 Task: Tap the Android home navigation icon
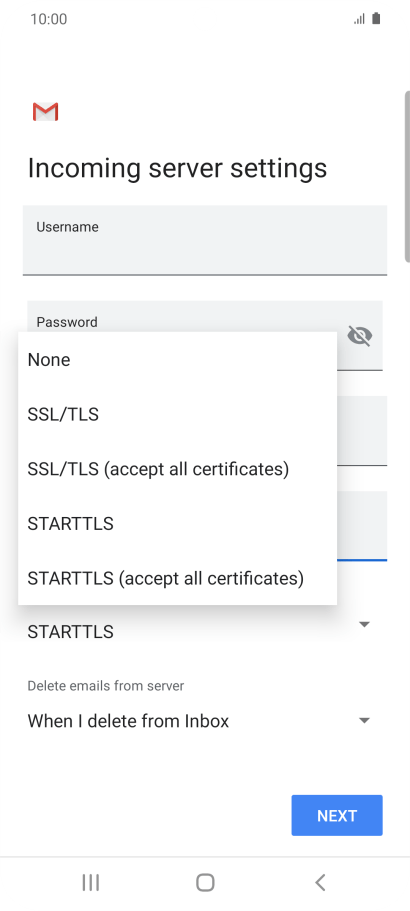pyautogui.click(x=205, y=883)
